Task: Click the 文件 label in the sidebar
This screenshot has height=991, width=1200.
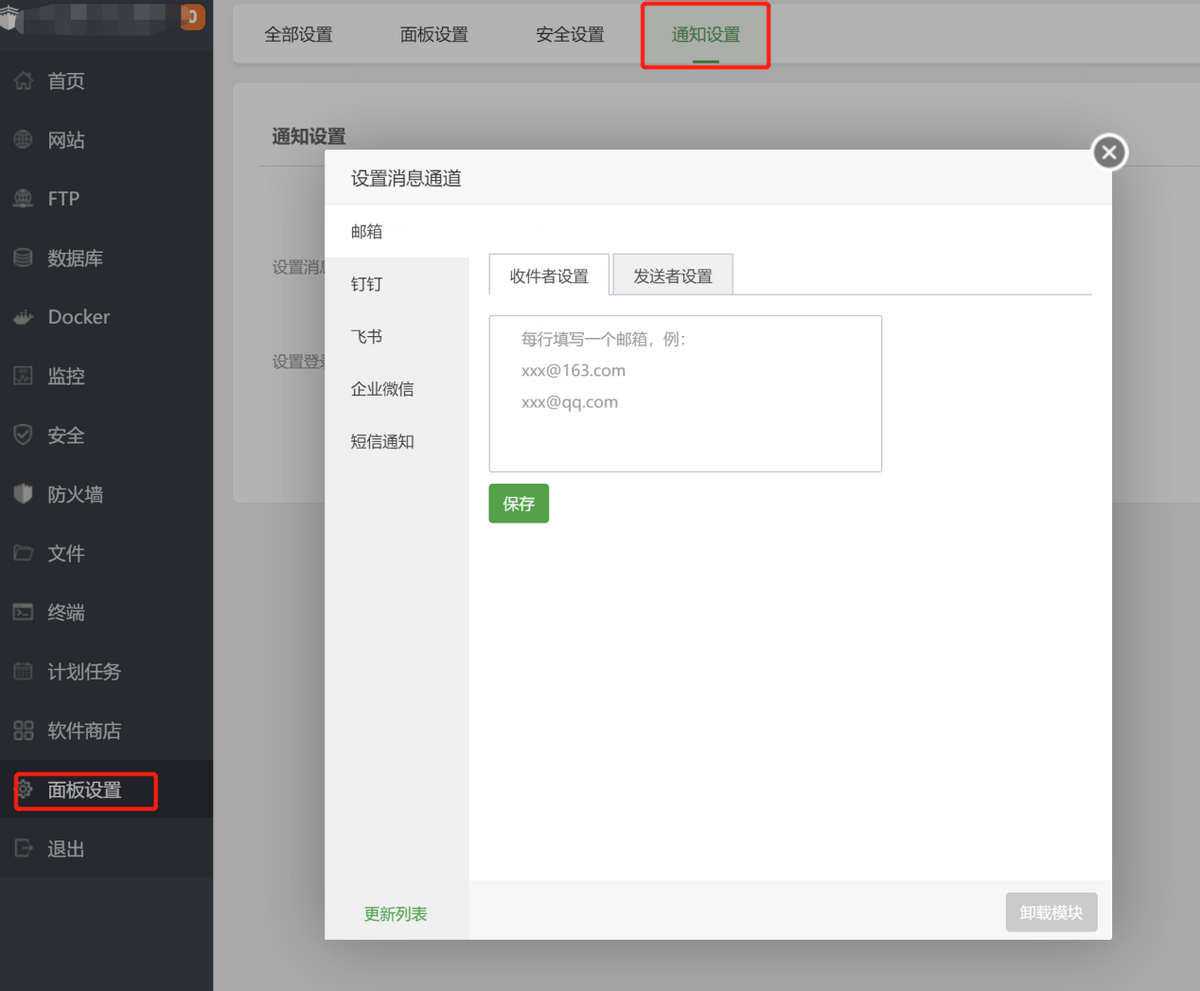Action: coord(66,553)
